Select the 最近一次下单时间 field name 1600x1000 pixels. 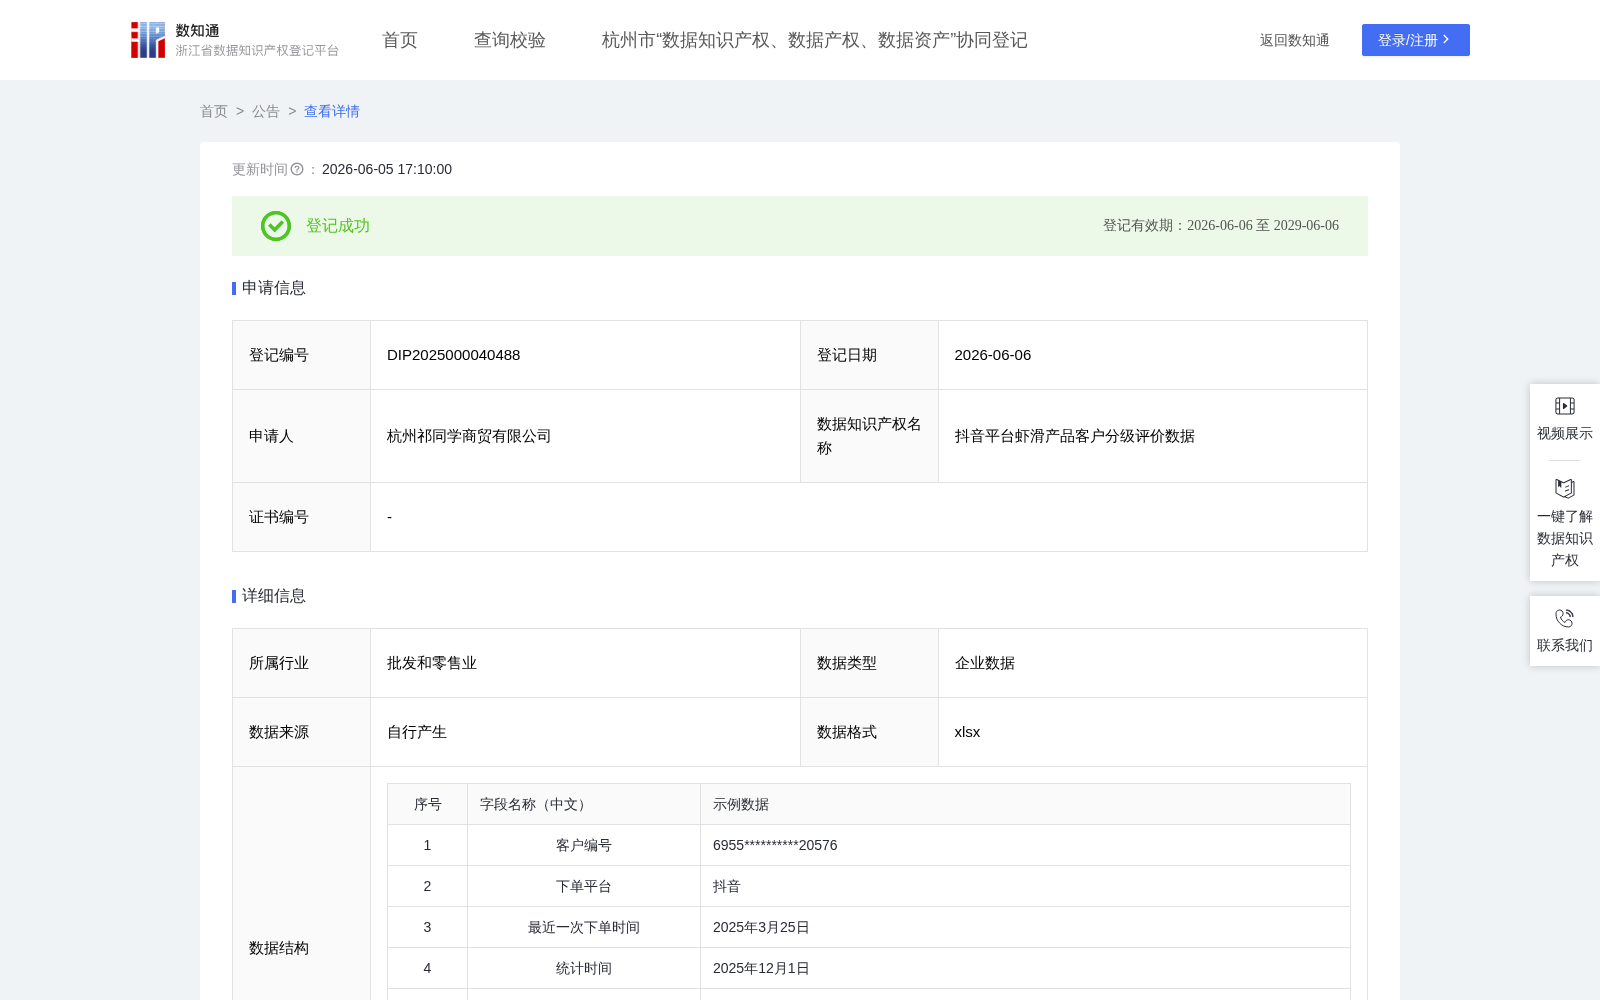584,927
